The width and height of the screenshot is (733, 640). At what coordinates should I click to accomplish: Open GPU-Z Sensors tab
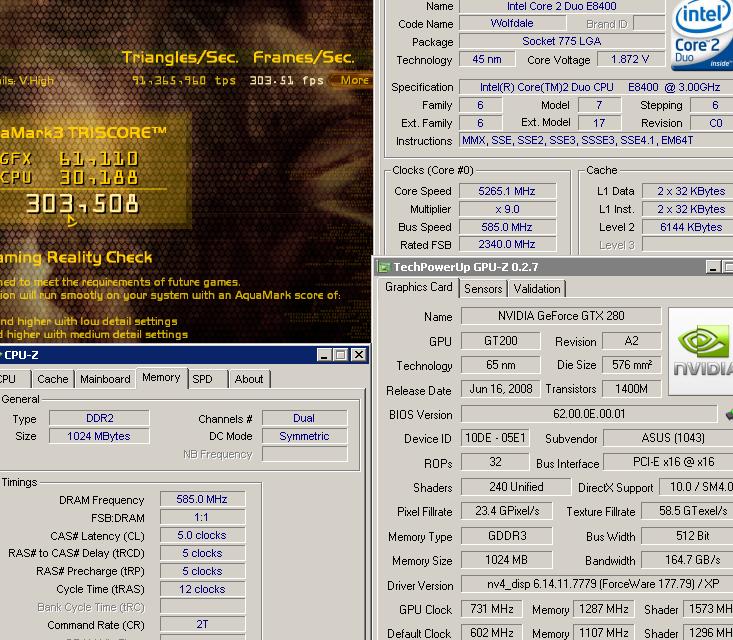[x=483, y=289]
